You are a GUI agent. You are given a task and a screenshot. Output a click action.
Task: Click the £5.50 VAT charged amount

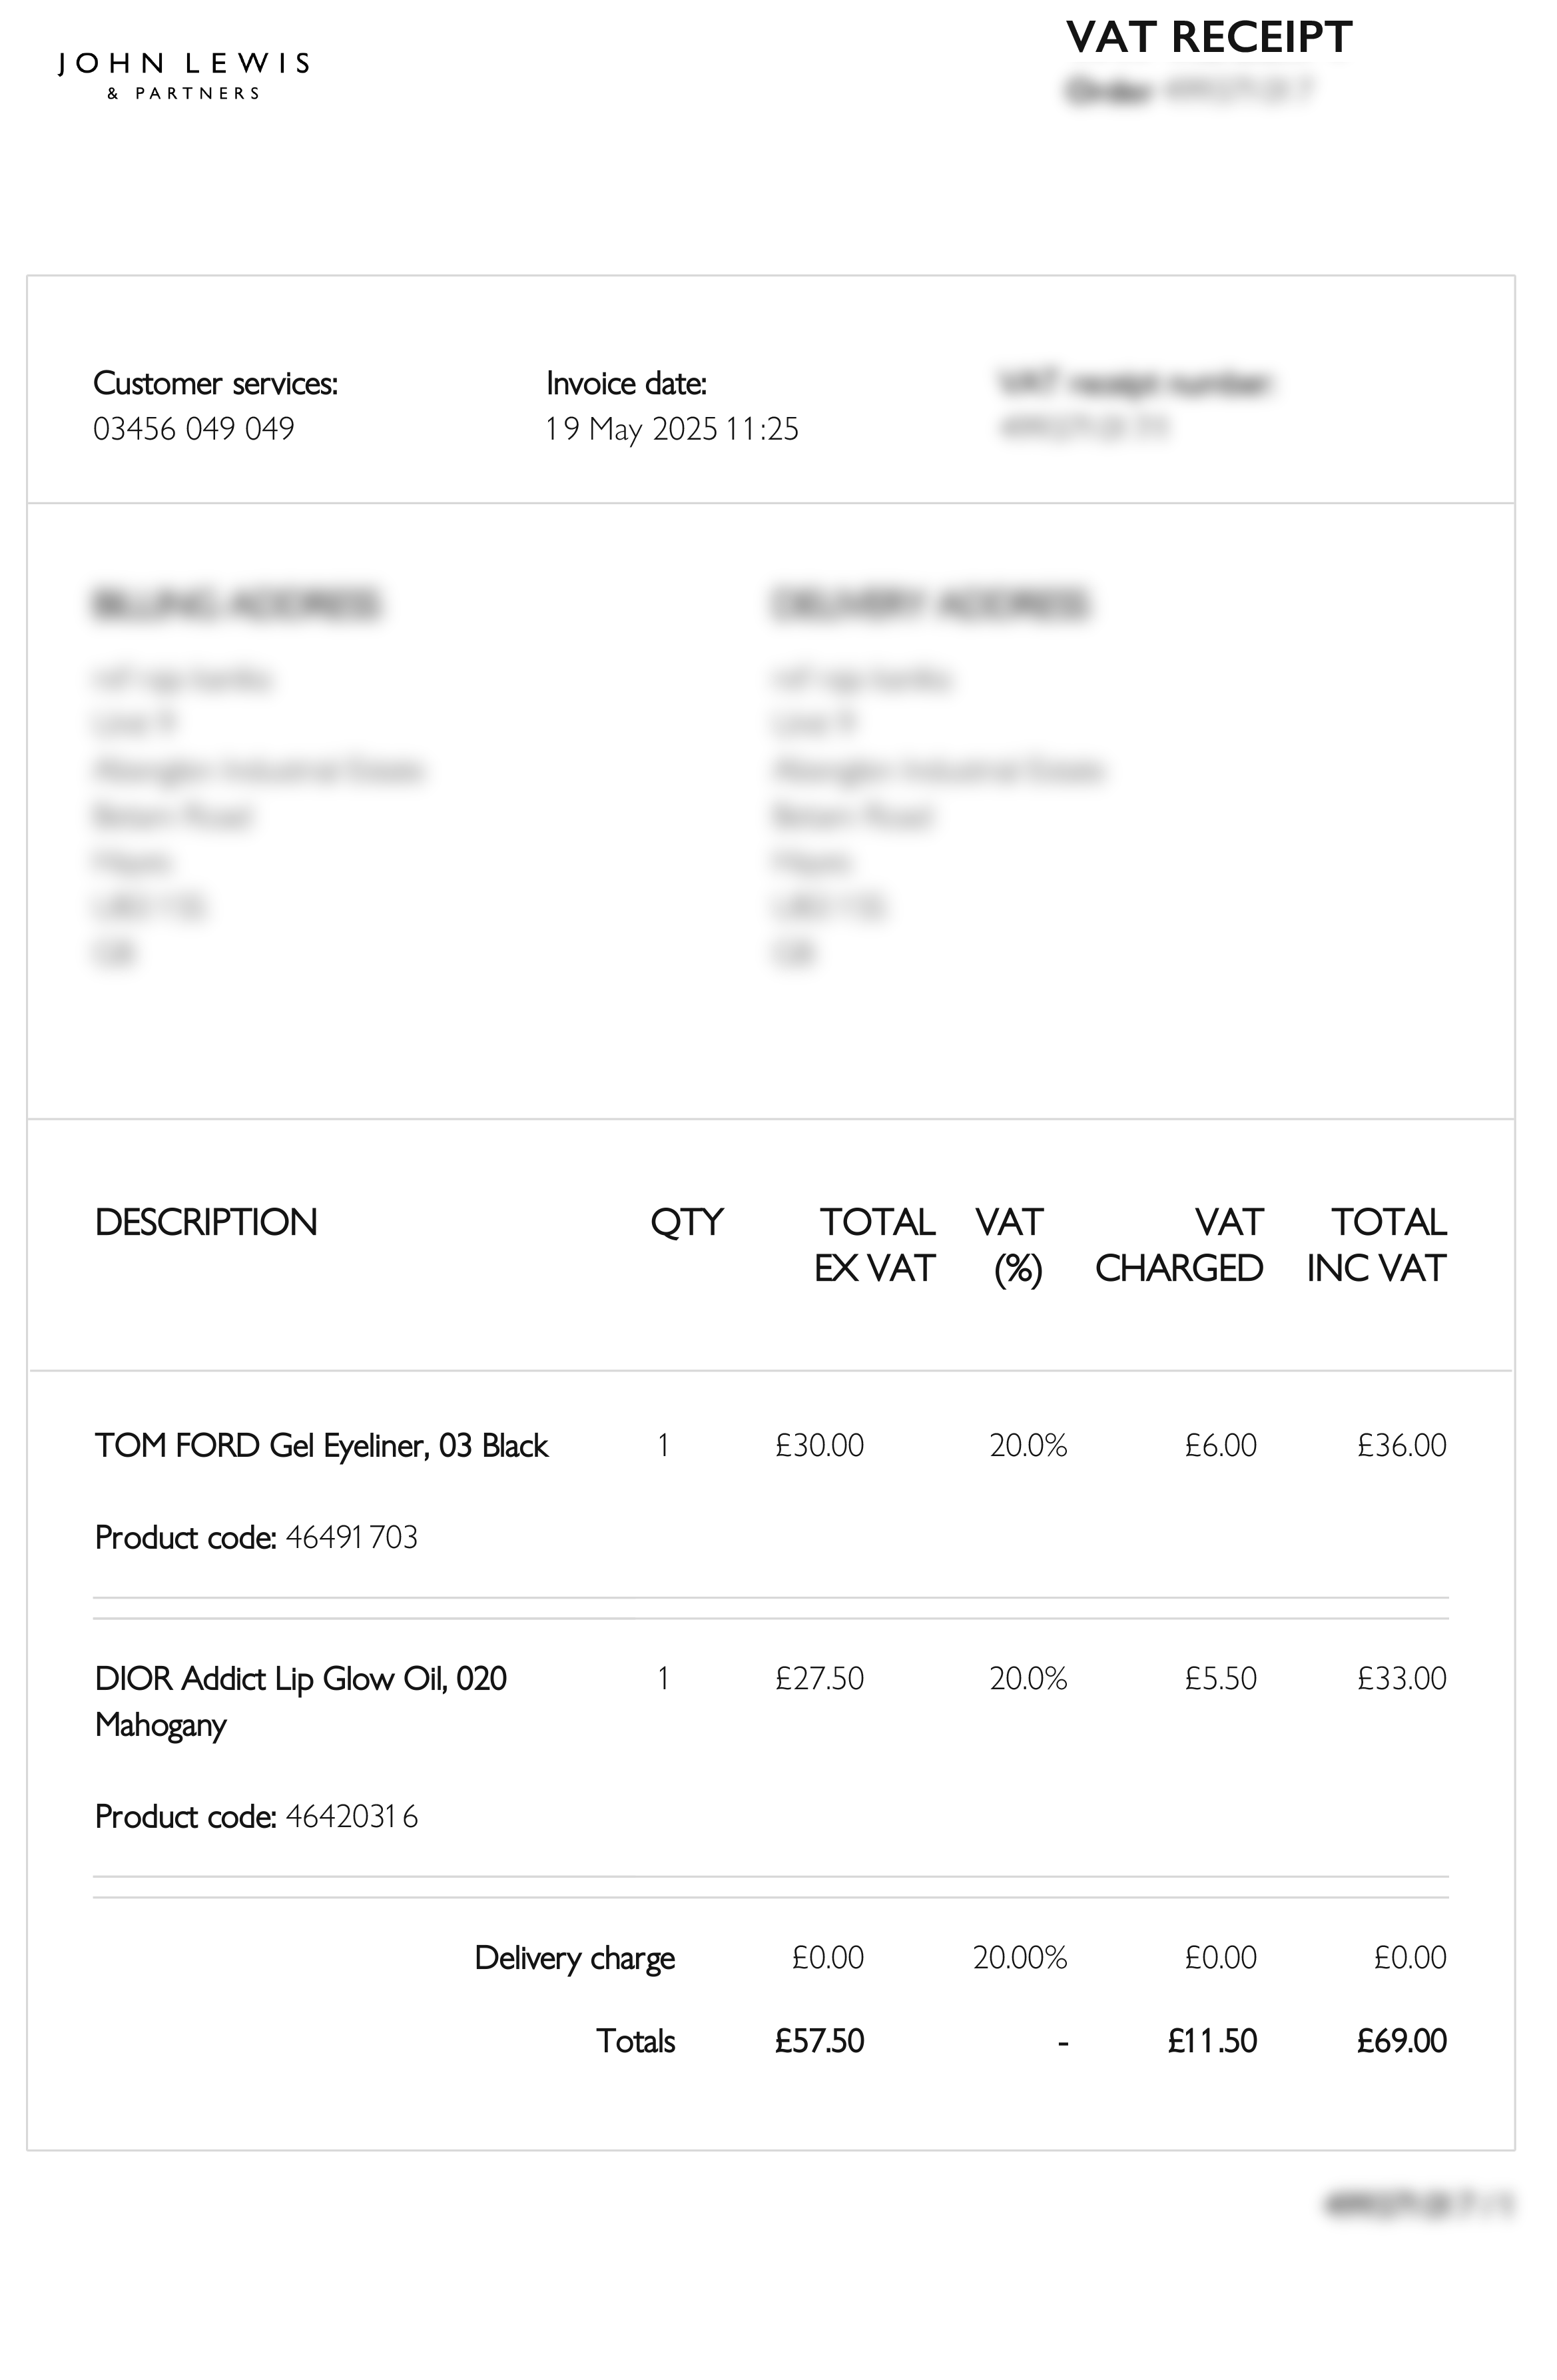pos(1220,1678)
